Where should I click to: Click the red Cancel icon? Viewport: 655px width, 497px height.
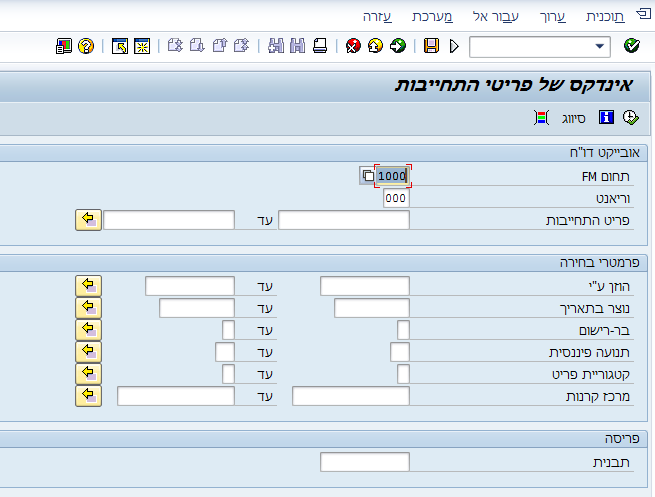[x=353, y=46]
